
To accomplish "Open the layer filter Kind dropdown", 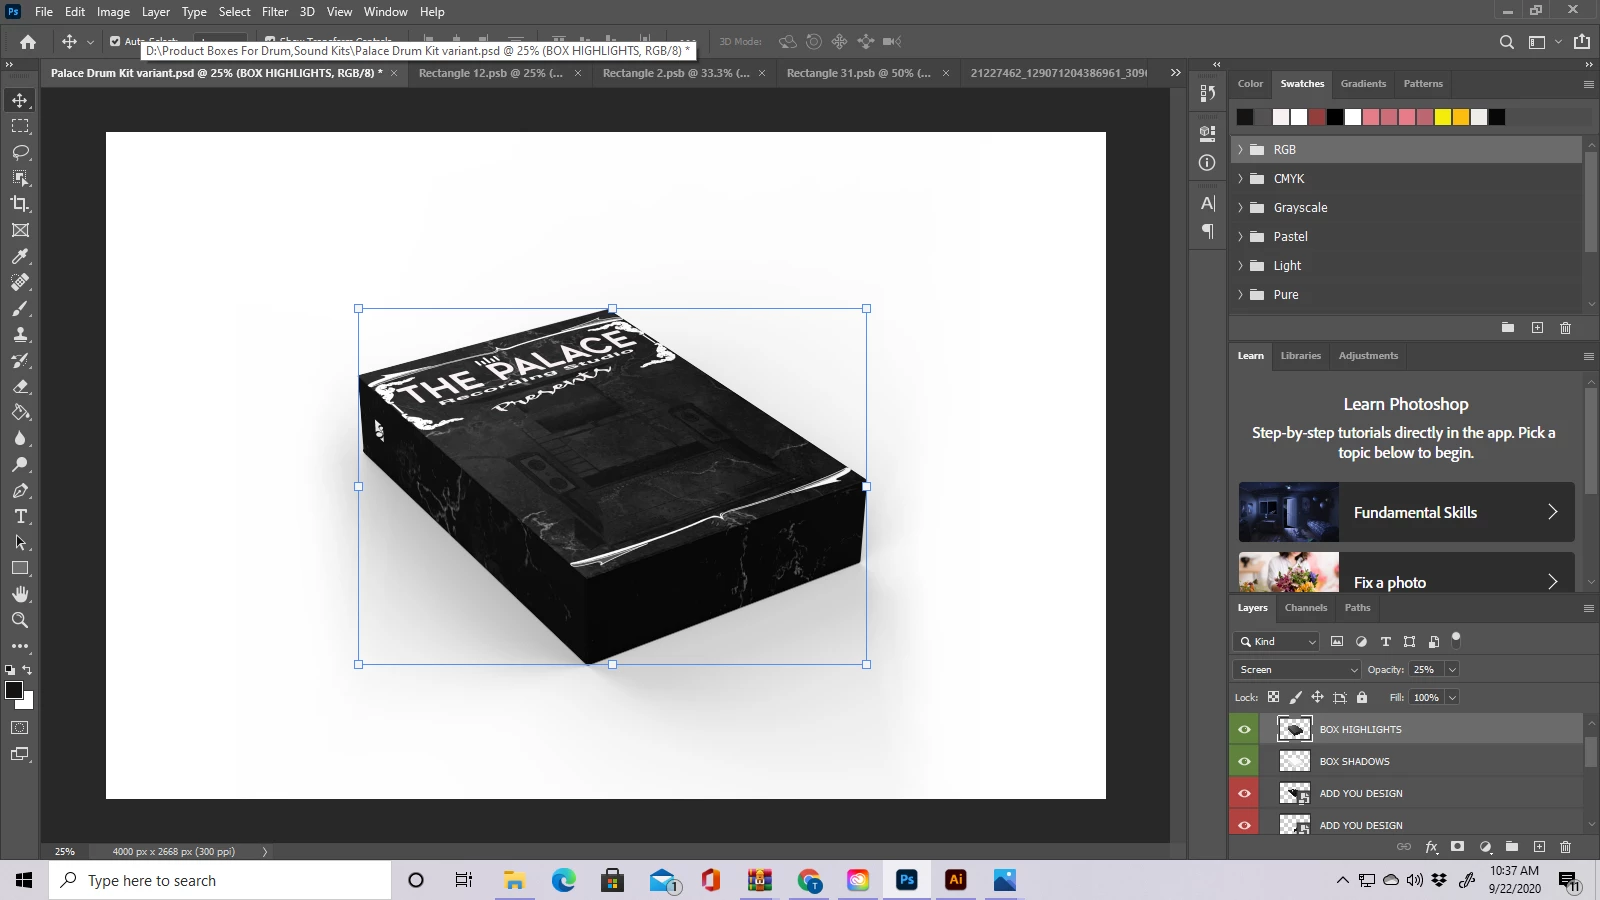I will pyautogui.click(x=1277, y=641).
